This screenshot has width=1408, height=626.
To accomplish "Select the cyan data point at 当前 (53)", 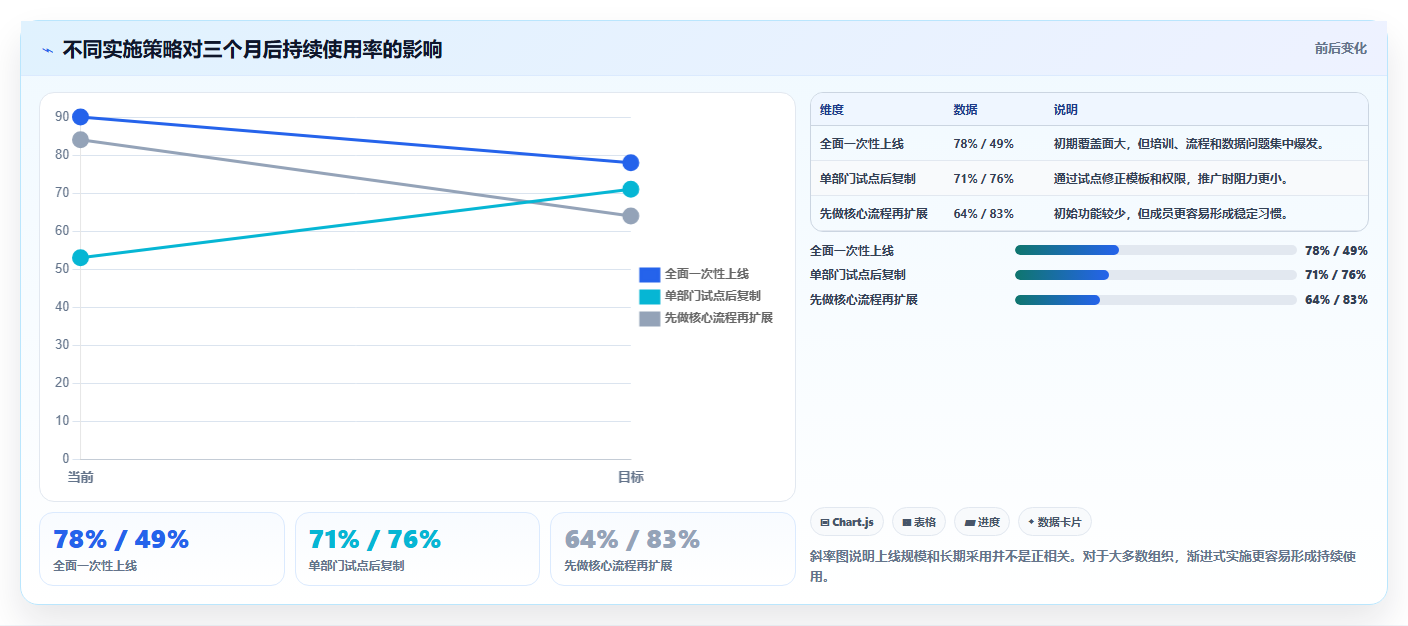I will point(81,258).
